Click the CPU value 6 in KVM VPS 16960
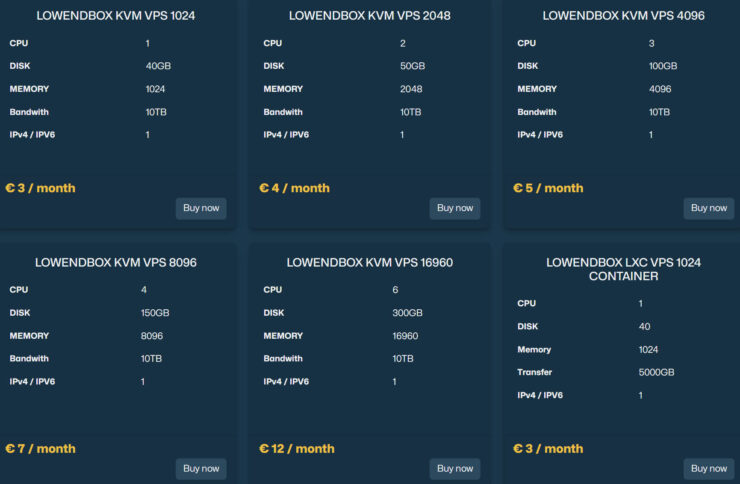Image resolution: width=740 pixels, height=484 pixels. pos(395,290)
